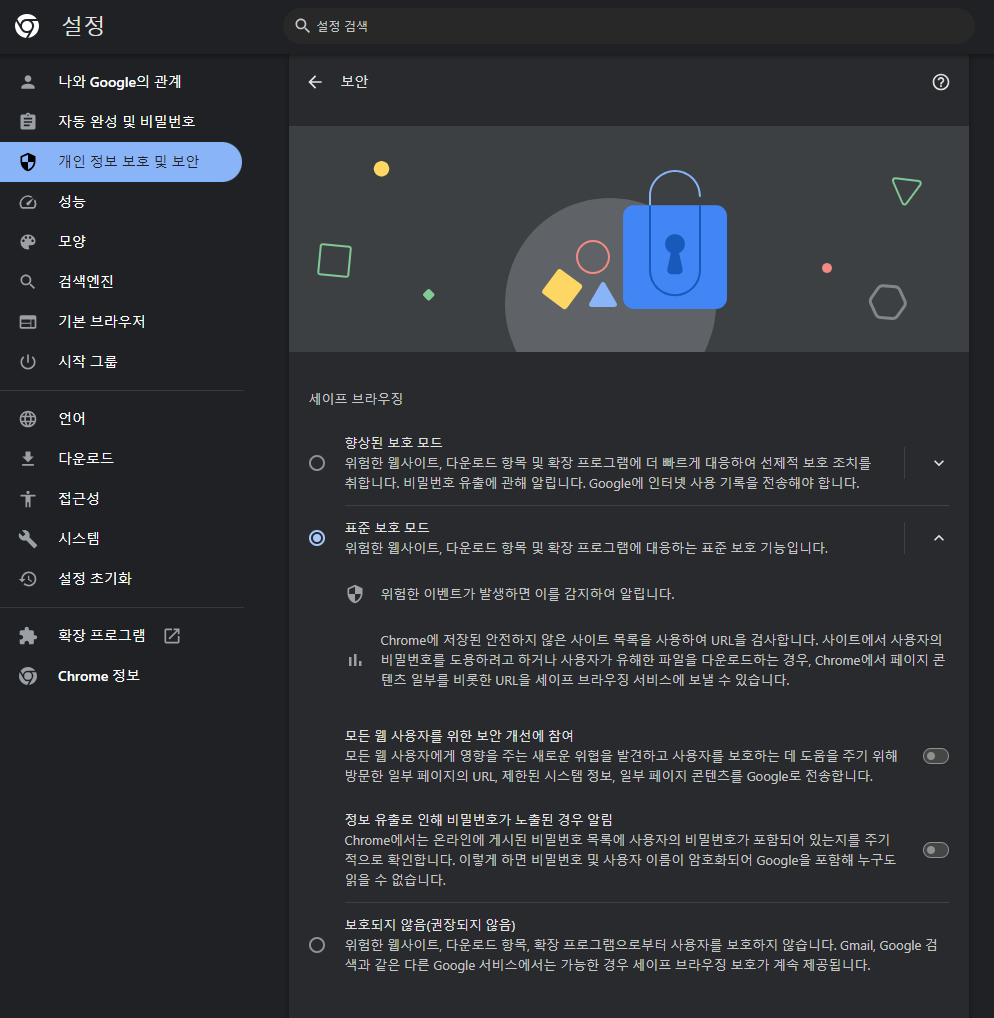Click the 향상된 보호 모드 heading text
Image resolution: width=994 pixels, height=1018 pixels.
[393, 443]
